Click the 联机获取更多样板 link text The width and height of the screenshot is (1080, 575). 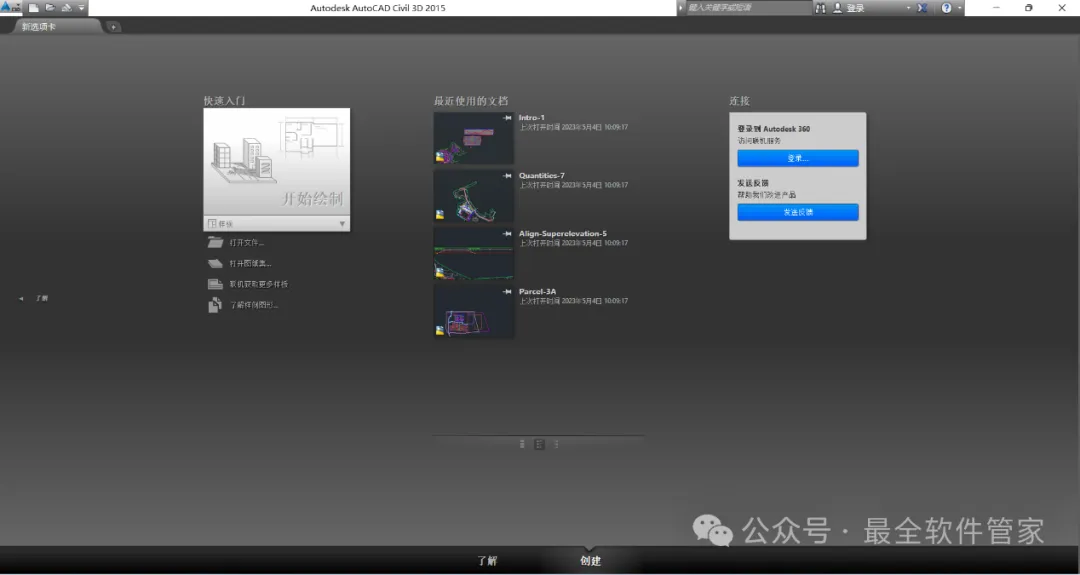pyautogui.click(x=259, y=284)
